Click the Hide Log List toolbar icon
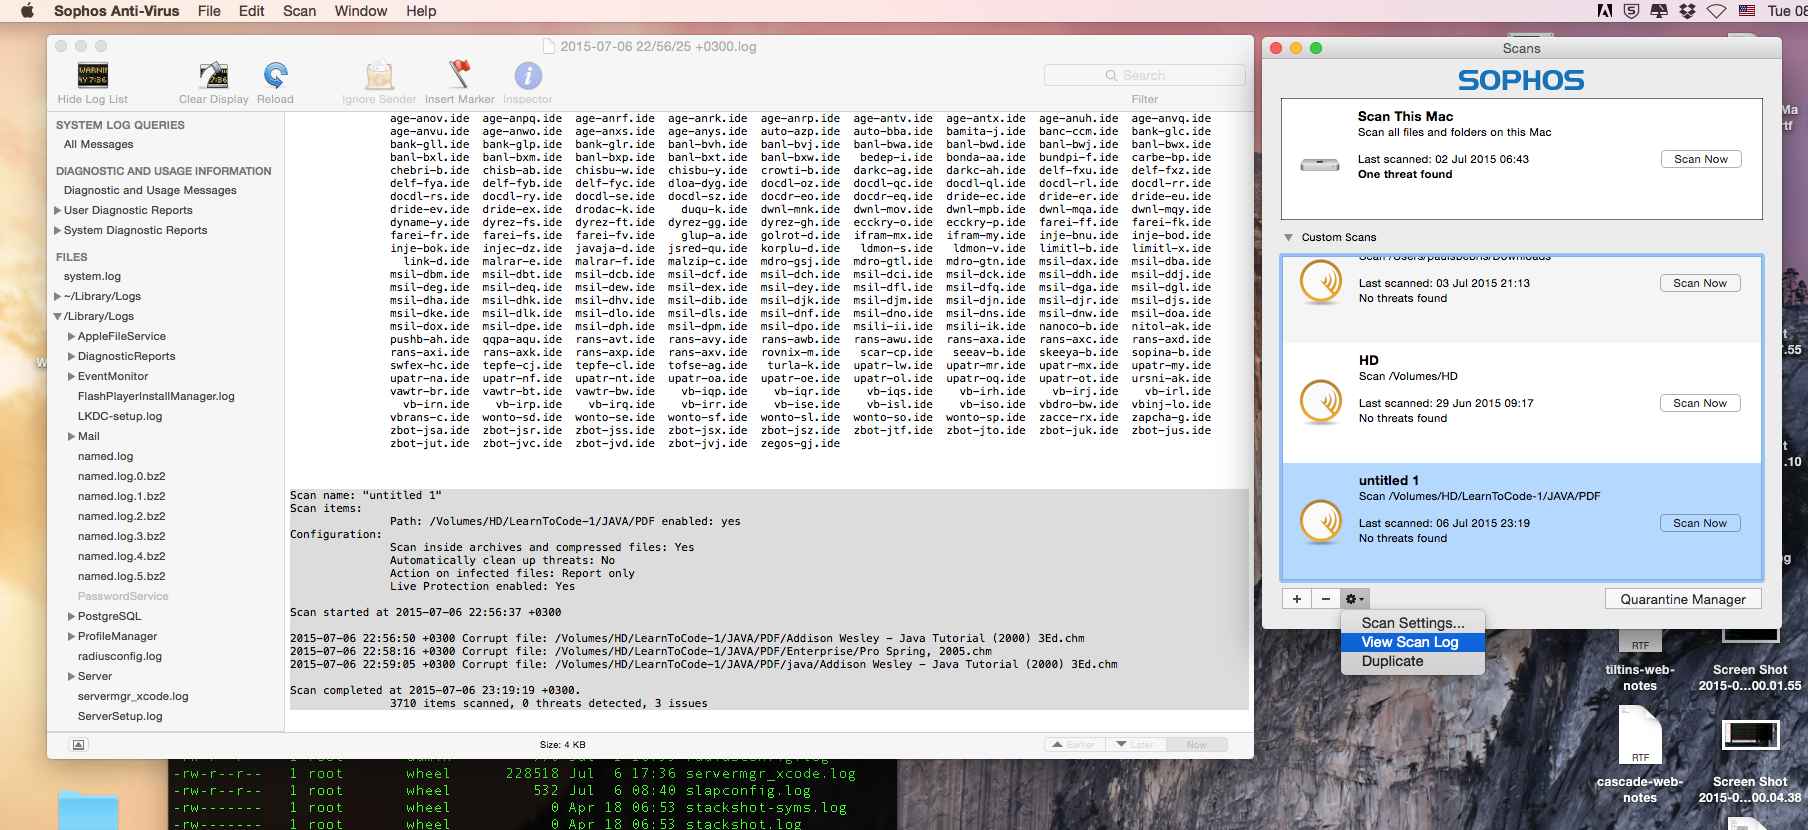This screenshot has height=830, width=1808. coord(93,76)
